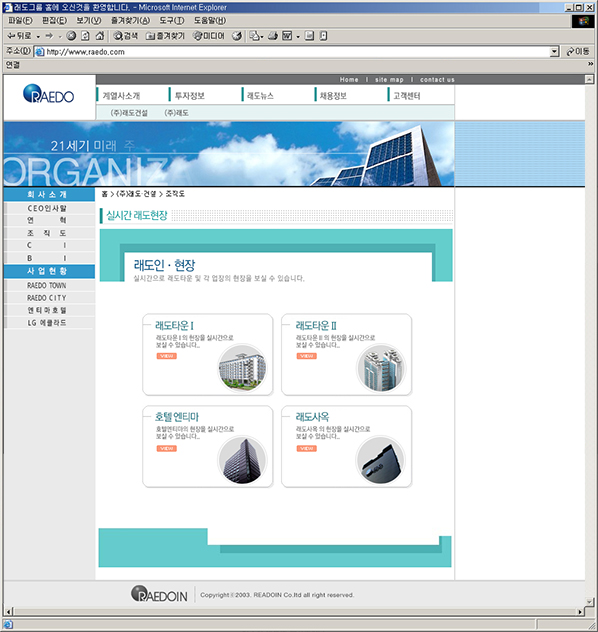
Task: Select 고객센터 navigation tab
Action: 407,96
